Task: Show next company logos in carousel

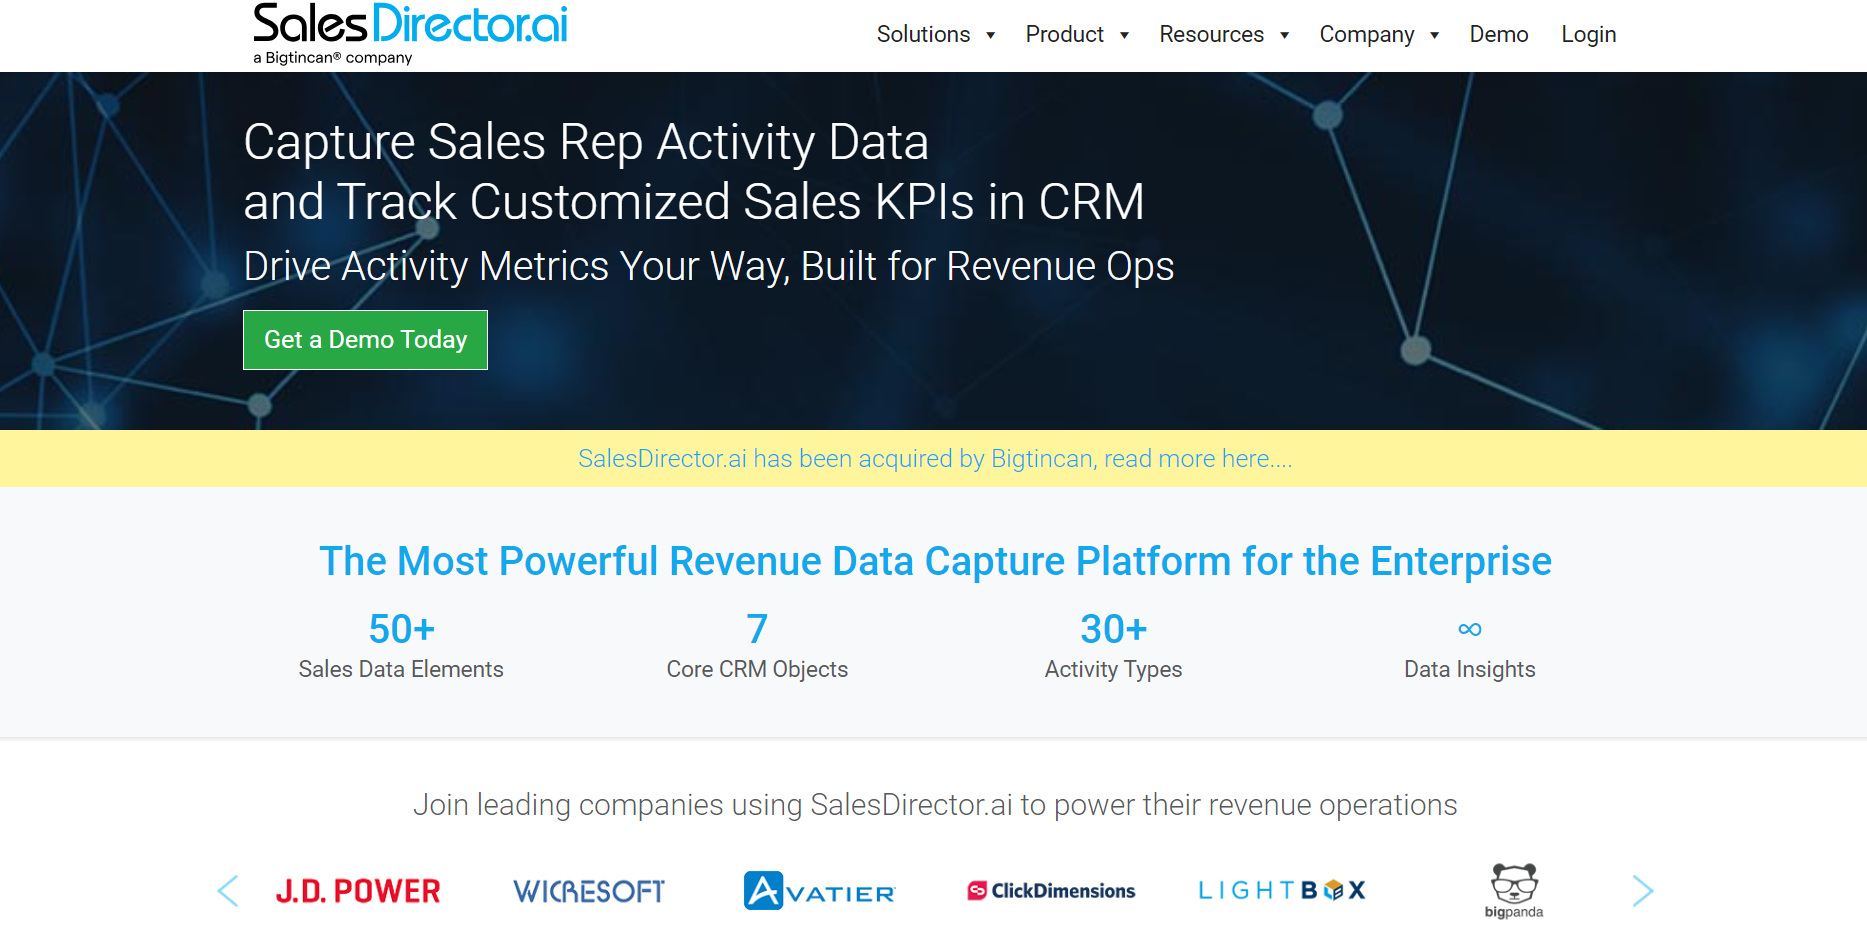Action: coord(1642,891)
